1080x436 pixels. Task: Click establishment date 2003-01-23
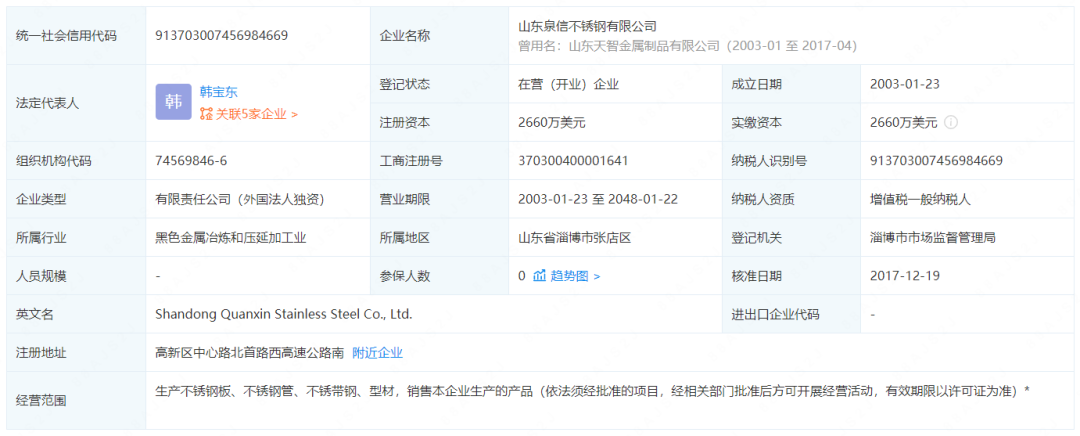(904, 85)
